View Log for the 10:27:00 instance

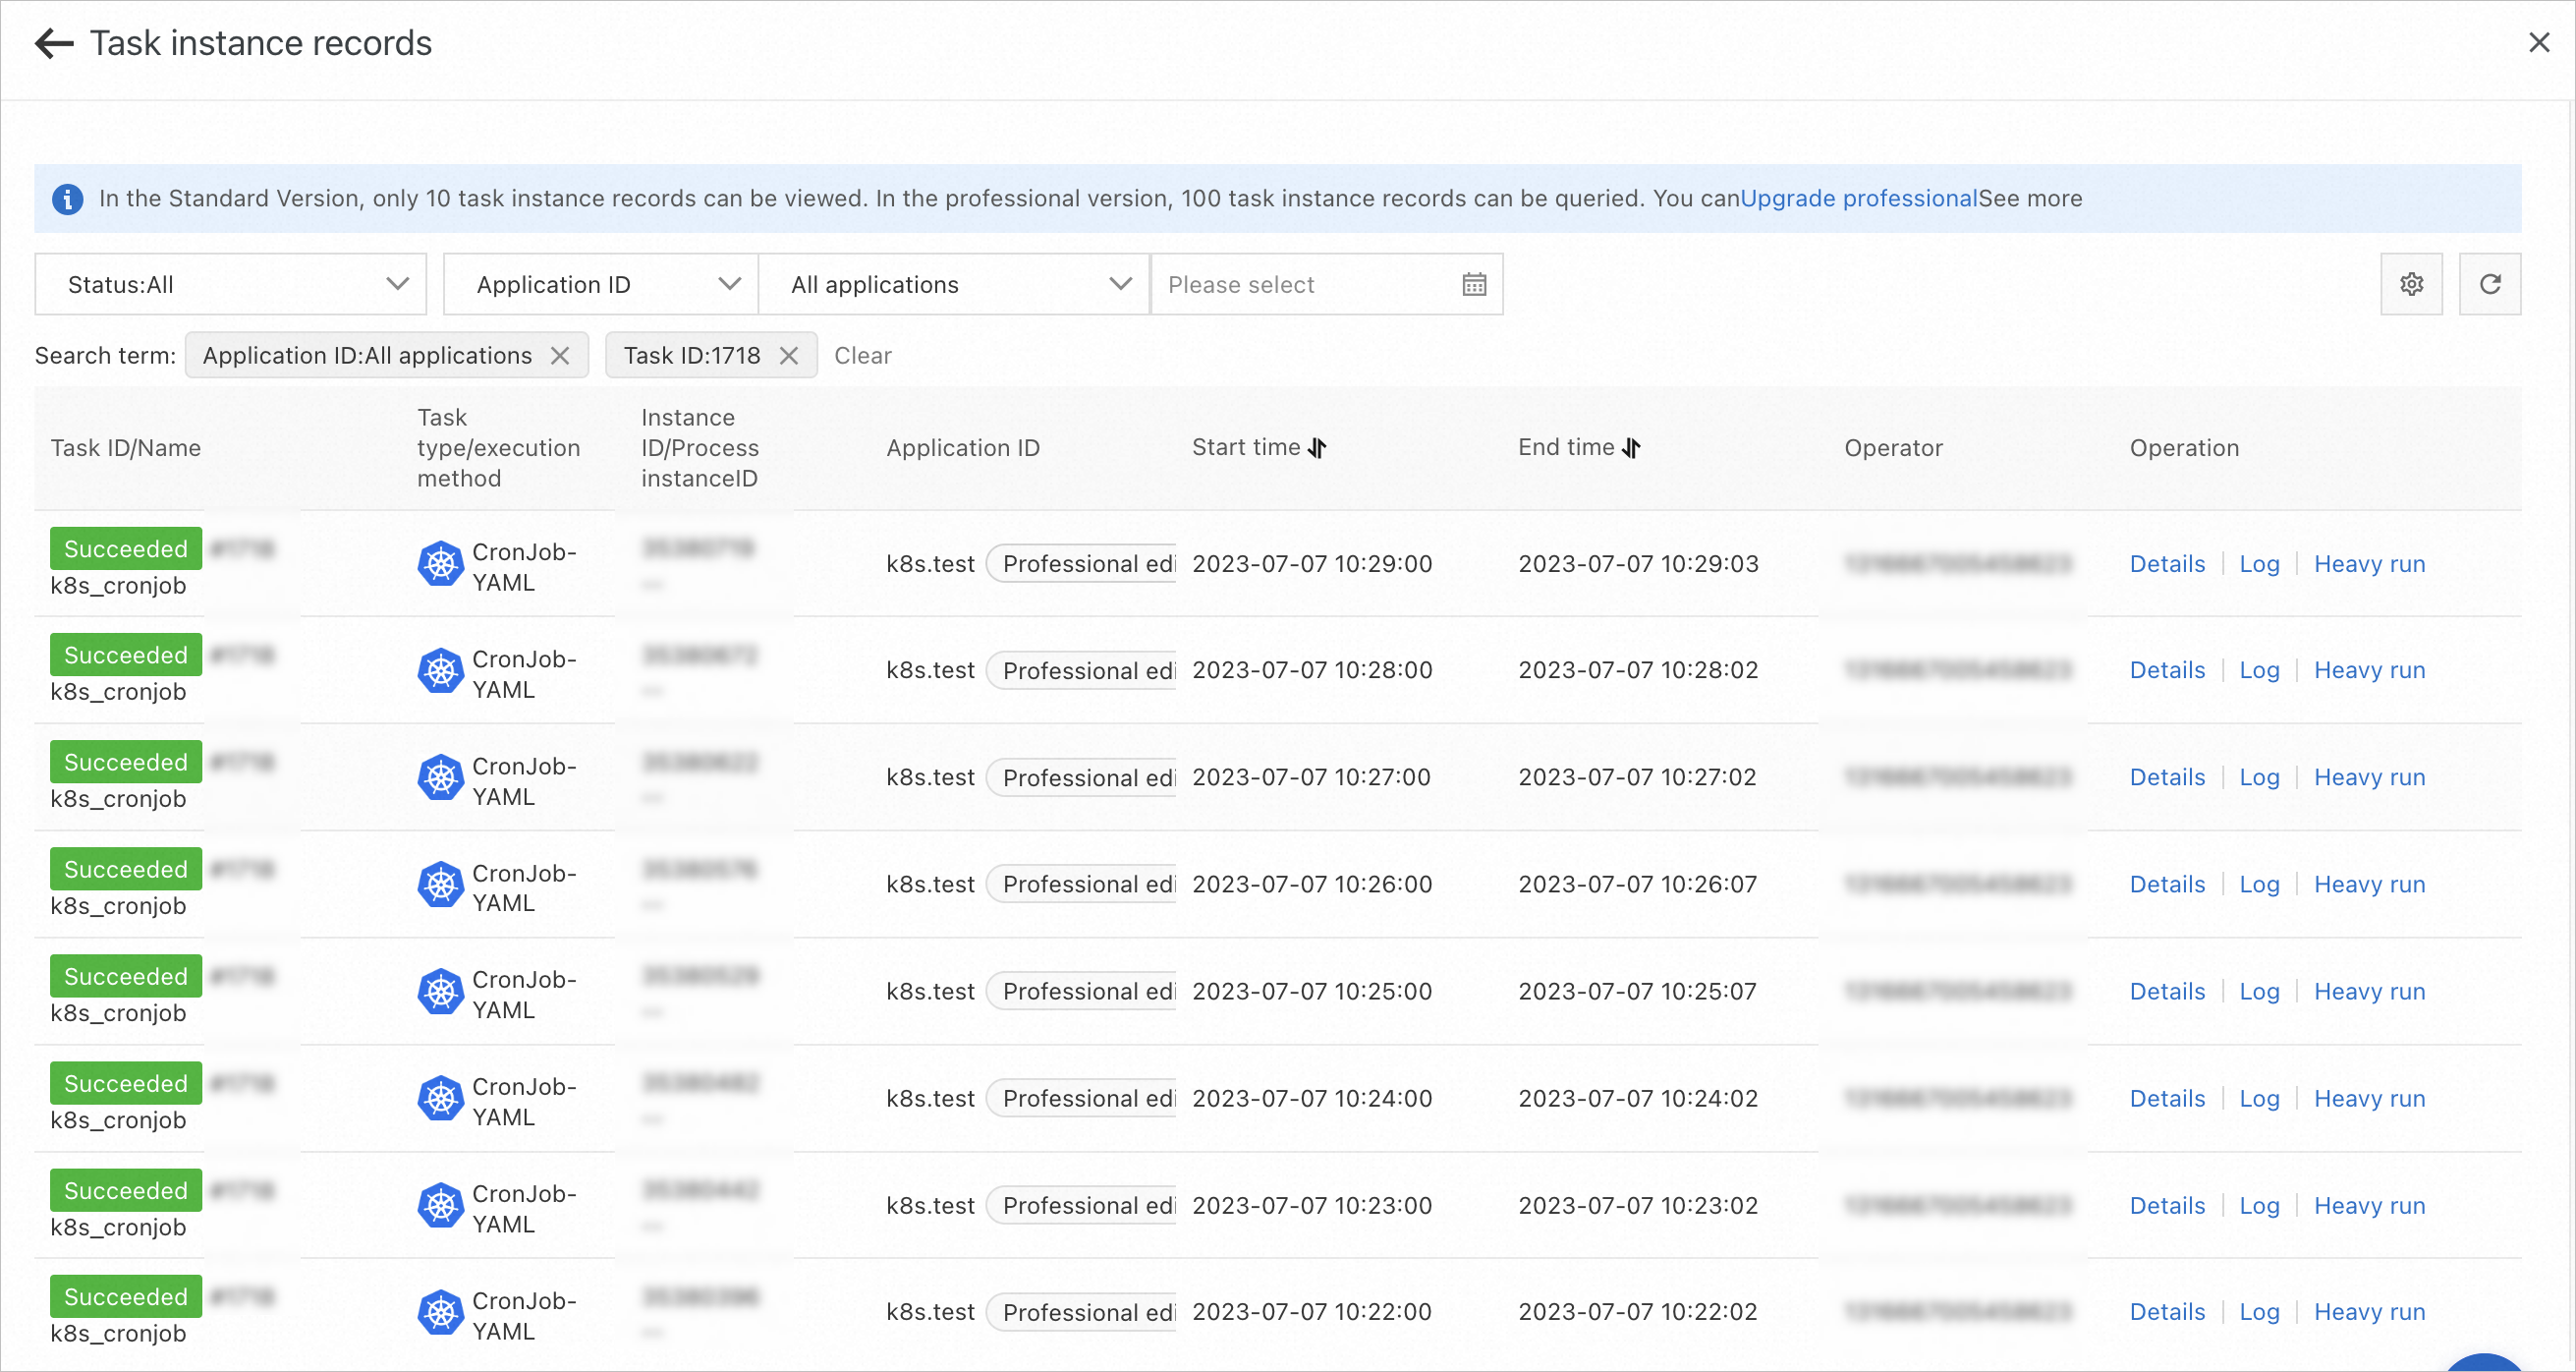[x=2259, y=777]
